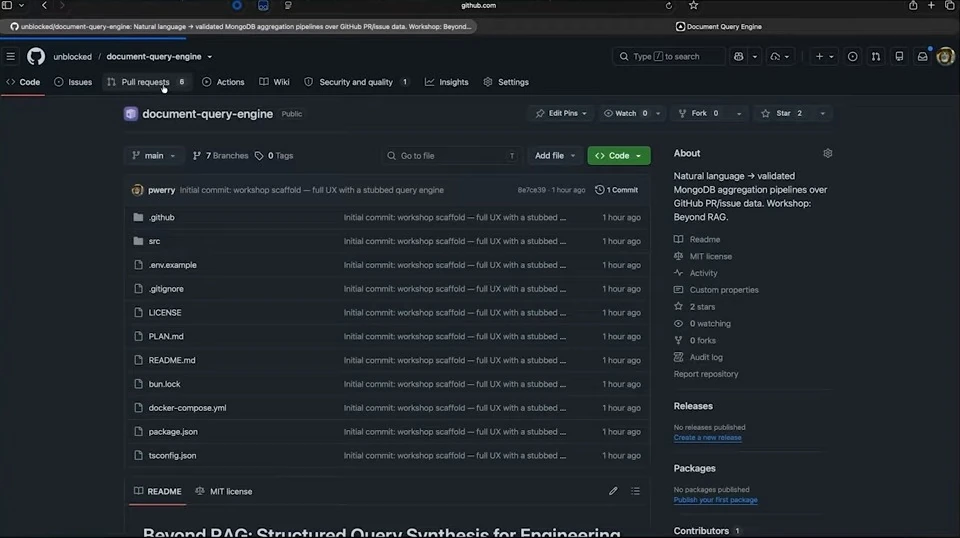
Task: Switch to Document Query Engine browser tab
Action: click(719, 26)
